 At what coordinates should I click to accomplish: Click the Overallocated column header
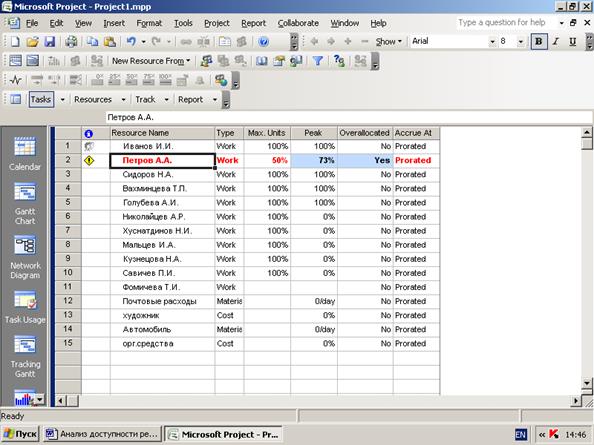(365, 133)
